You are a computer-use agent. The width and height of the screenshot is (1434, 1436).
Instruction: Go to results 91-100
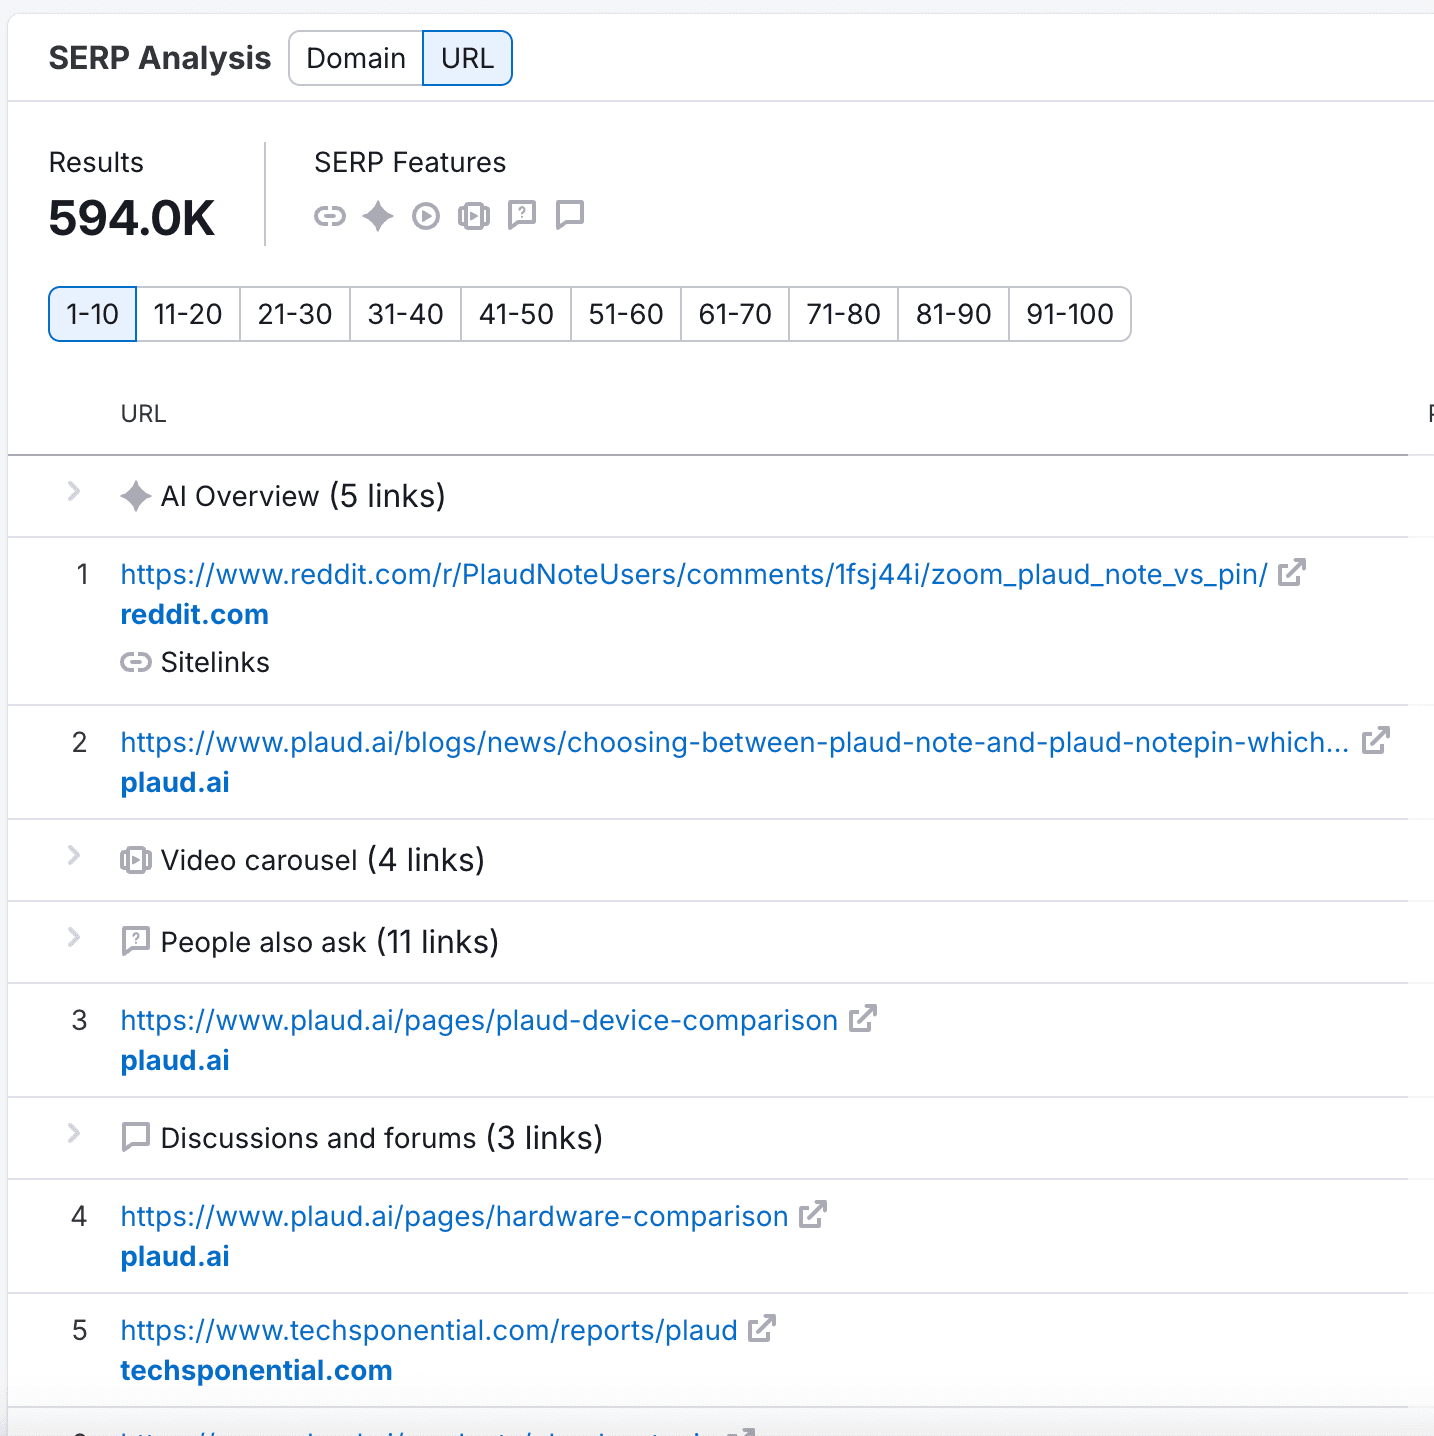[x=1070, y=314]
